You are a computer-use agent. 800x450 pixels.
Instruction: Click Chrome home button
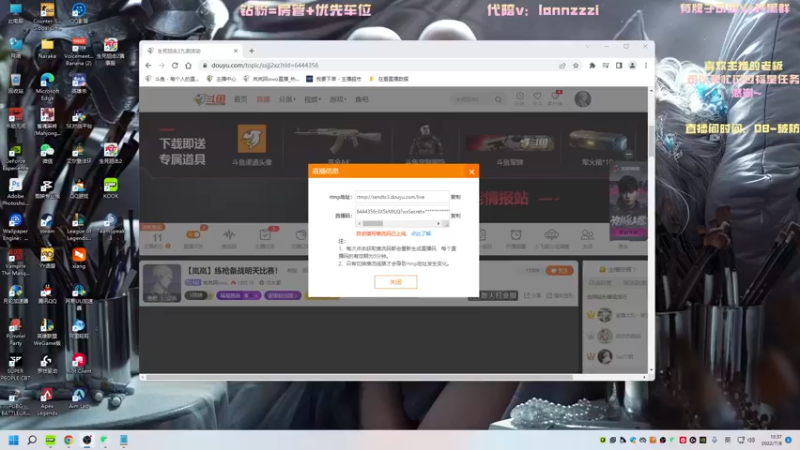coord(188,65)
